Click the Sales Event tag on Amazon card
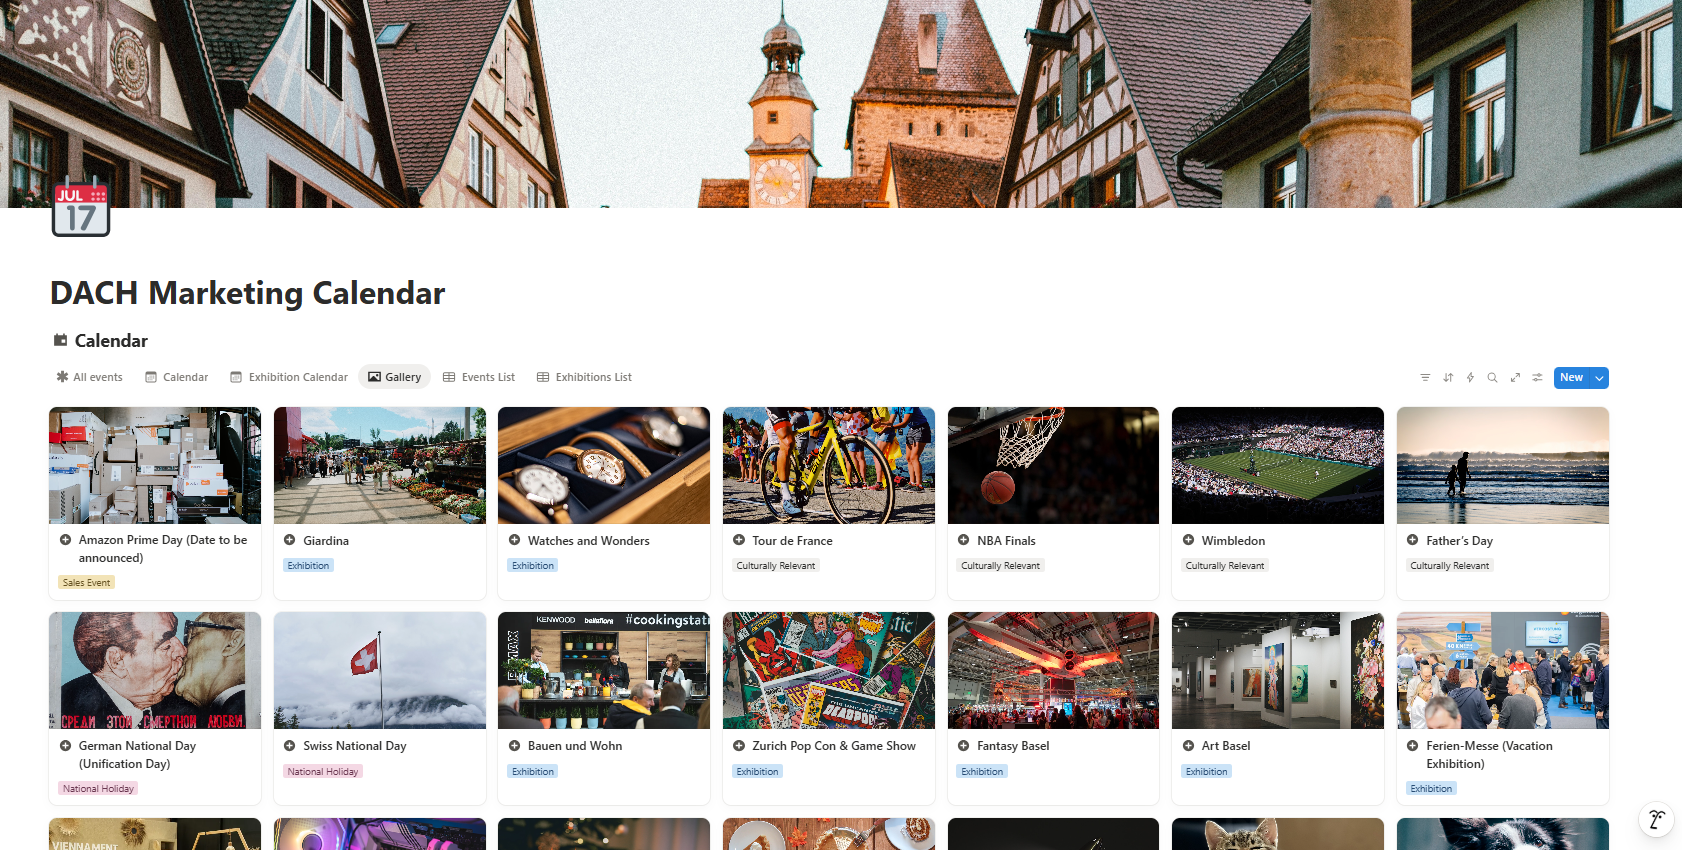 point(87,582)
